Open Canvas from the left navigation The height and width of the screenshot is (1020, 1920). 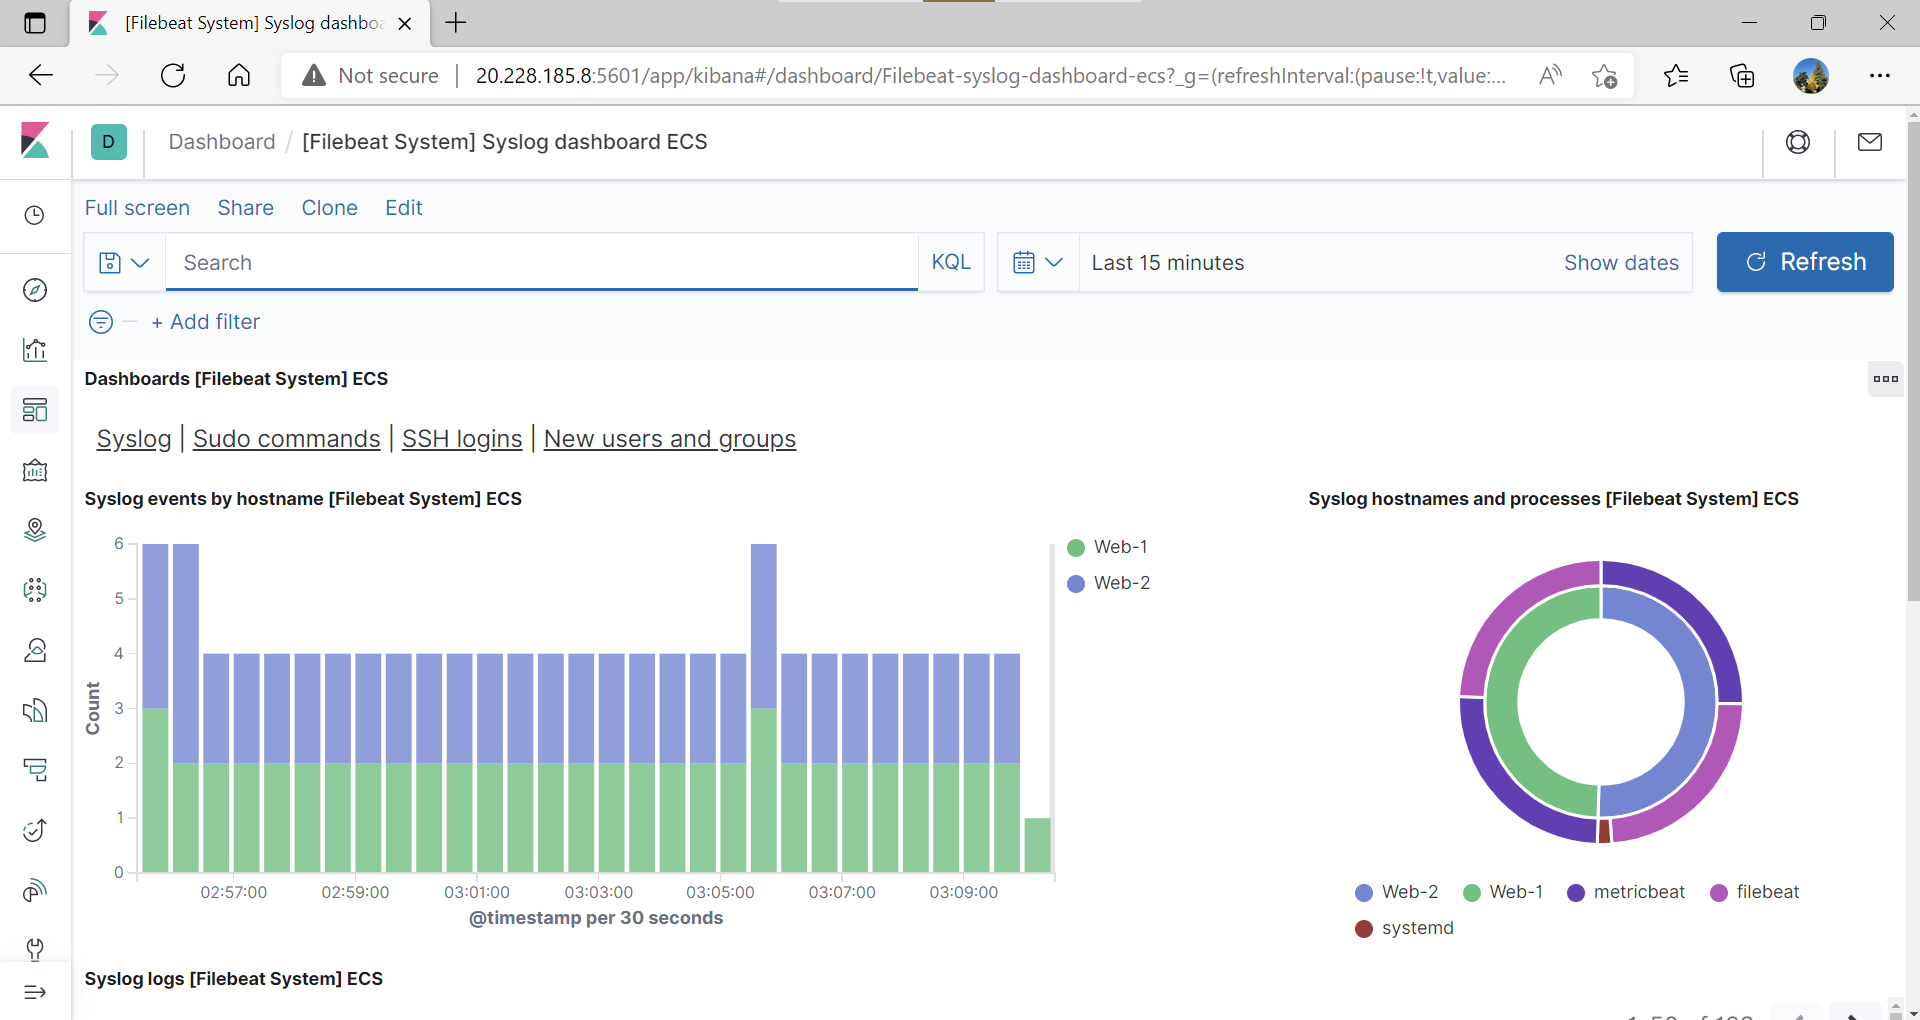[x=34, y=471]
